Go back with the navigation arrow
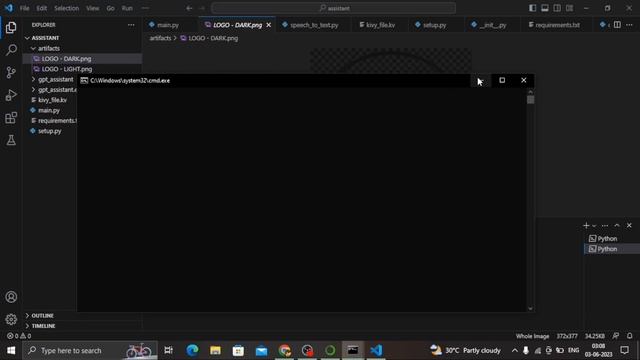This screenshot has width=640, height=360. 189,8
